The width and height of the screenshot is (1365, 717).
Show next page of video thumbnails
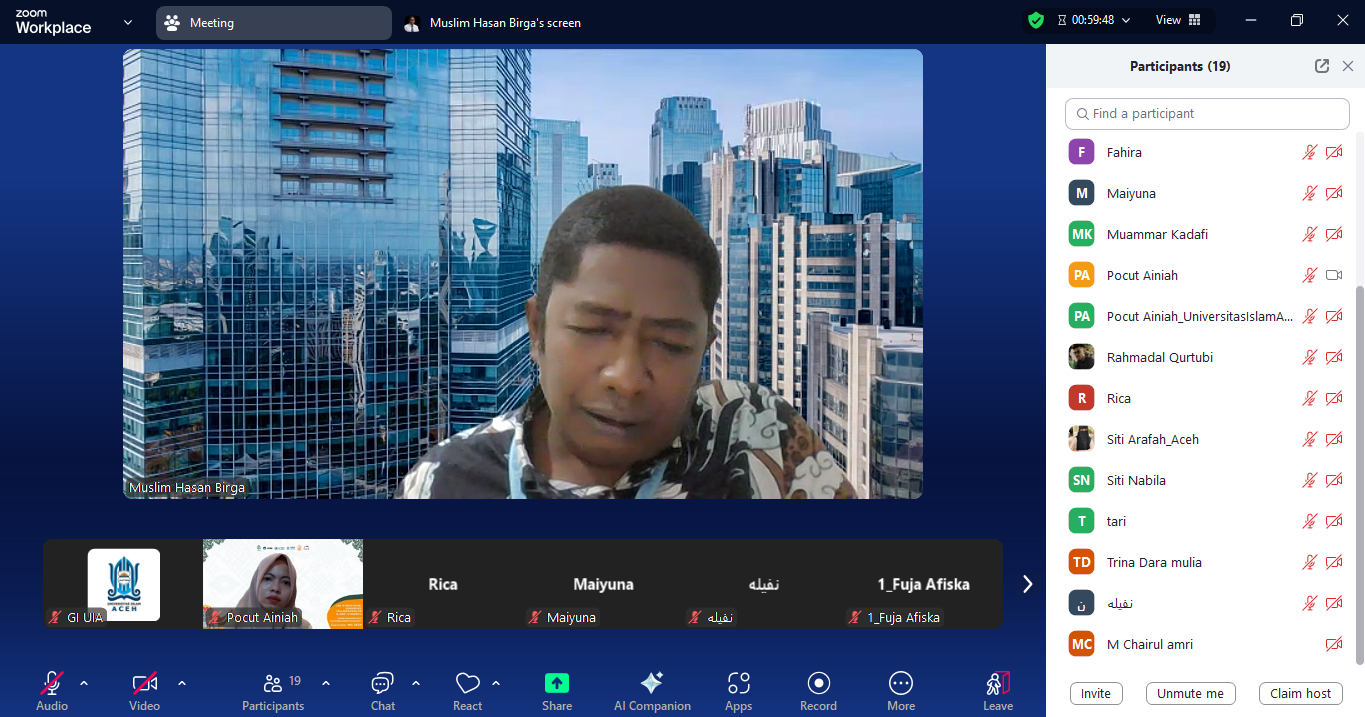[x=1027, y=584]
